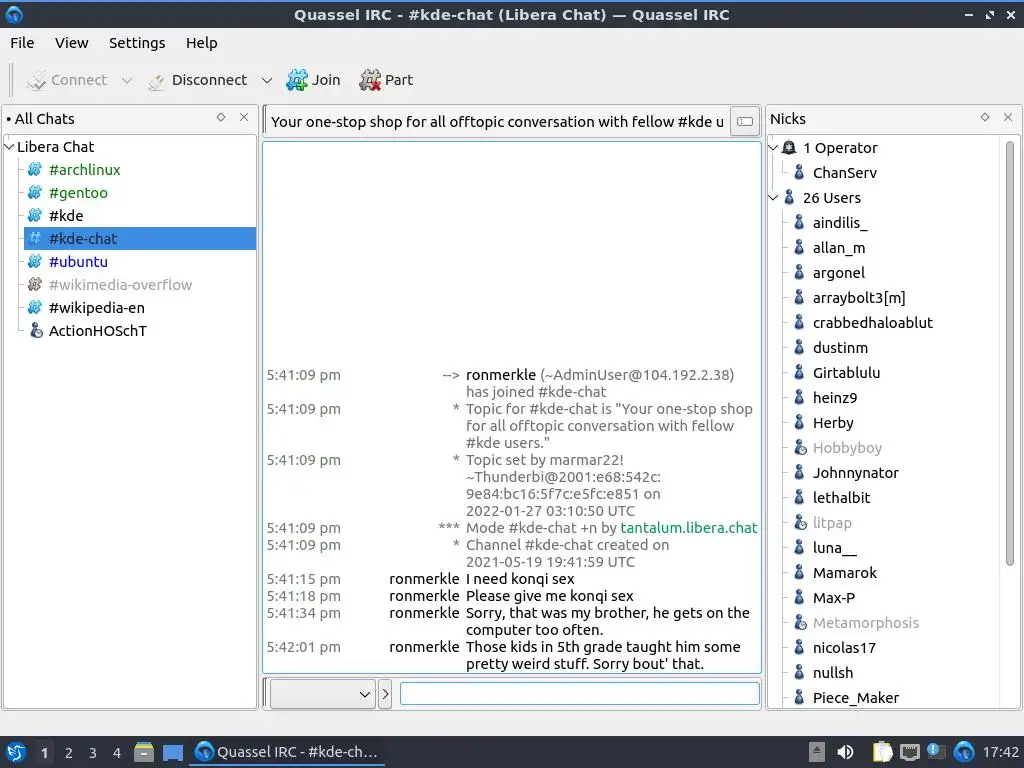Image resolution: width=1024 pixels, height=768 pixels.
Task: Click the Disconnect toolbar button
Action: [x=197, y=80]
